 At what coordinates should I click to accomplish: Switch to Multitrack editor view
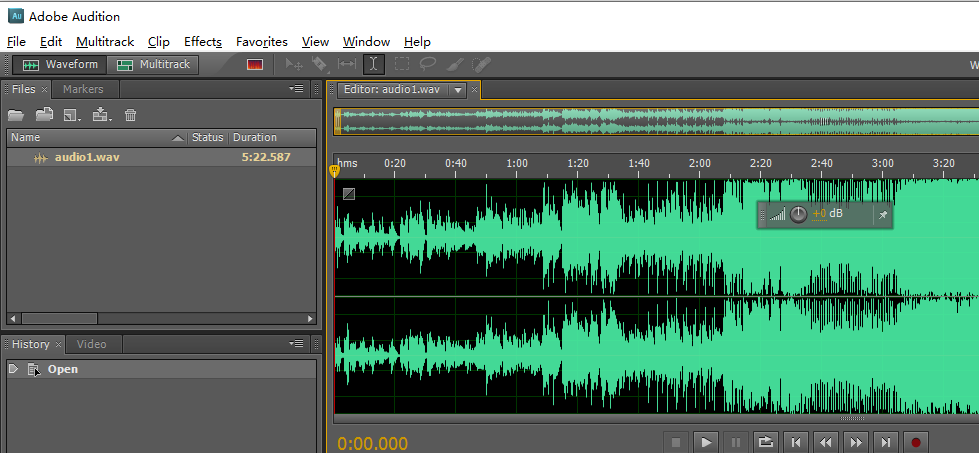(153, 65)
